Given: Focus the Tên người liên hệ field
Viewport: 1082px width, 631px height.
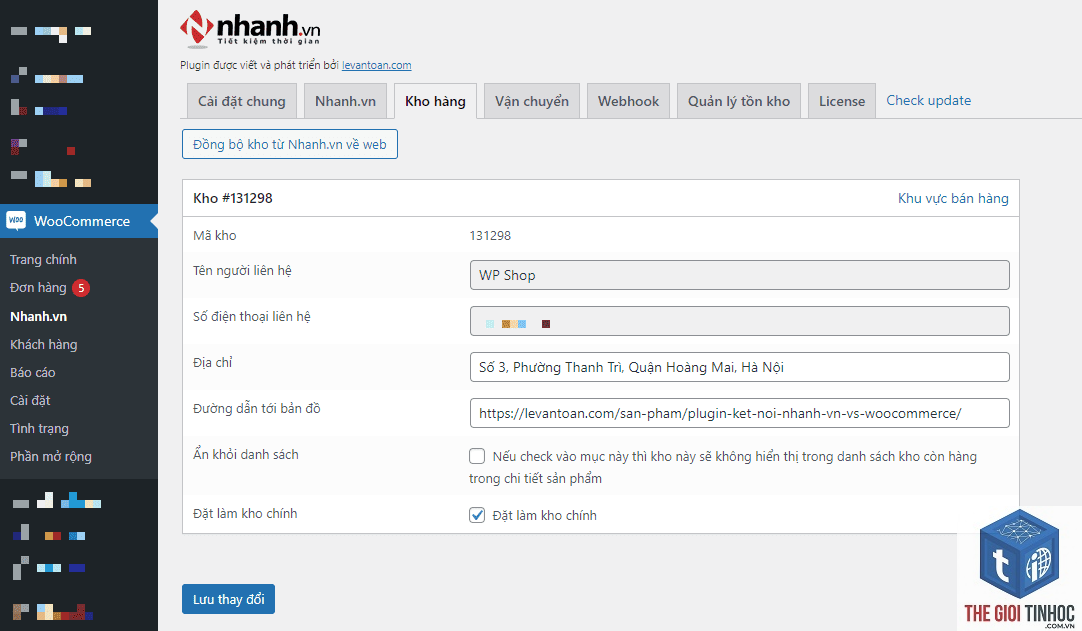Looking at the screenshot, I should tap(740, 275).
